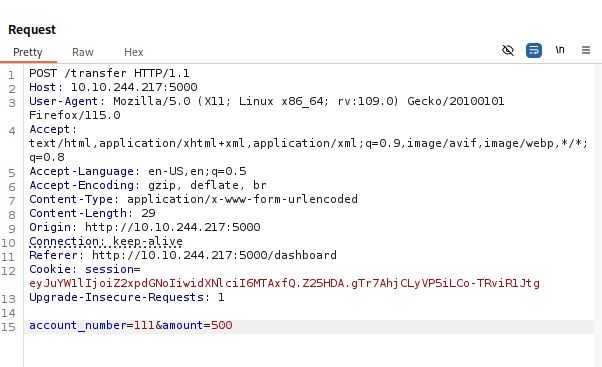Click the User-Agent header name
Image resolution: width=602 pixels, height=367 pixels.
tap(63, 101)
